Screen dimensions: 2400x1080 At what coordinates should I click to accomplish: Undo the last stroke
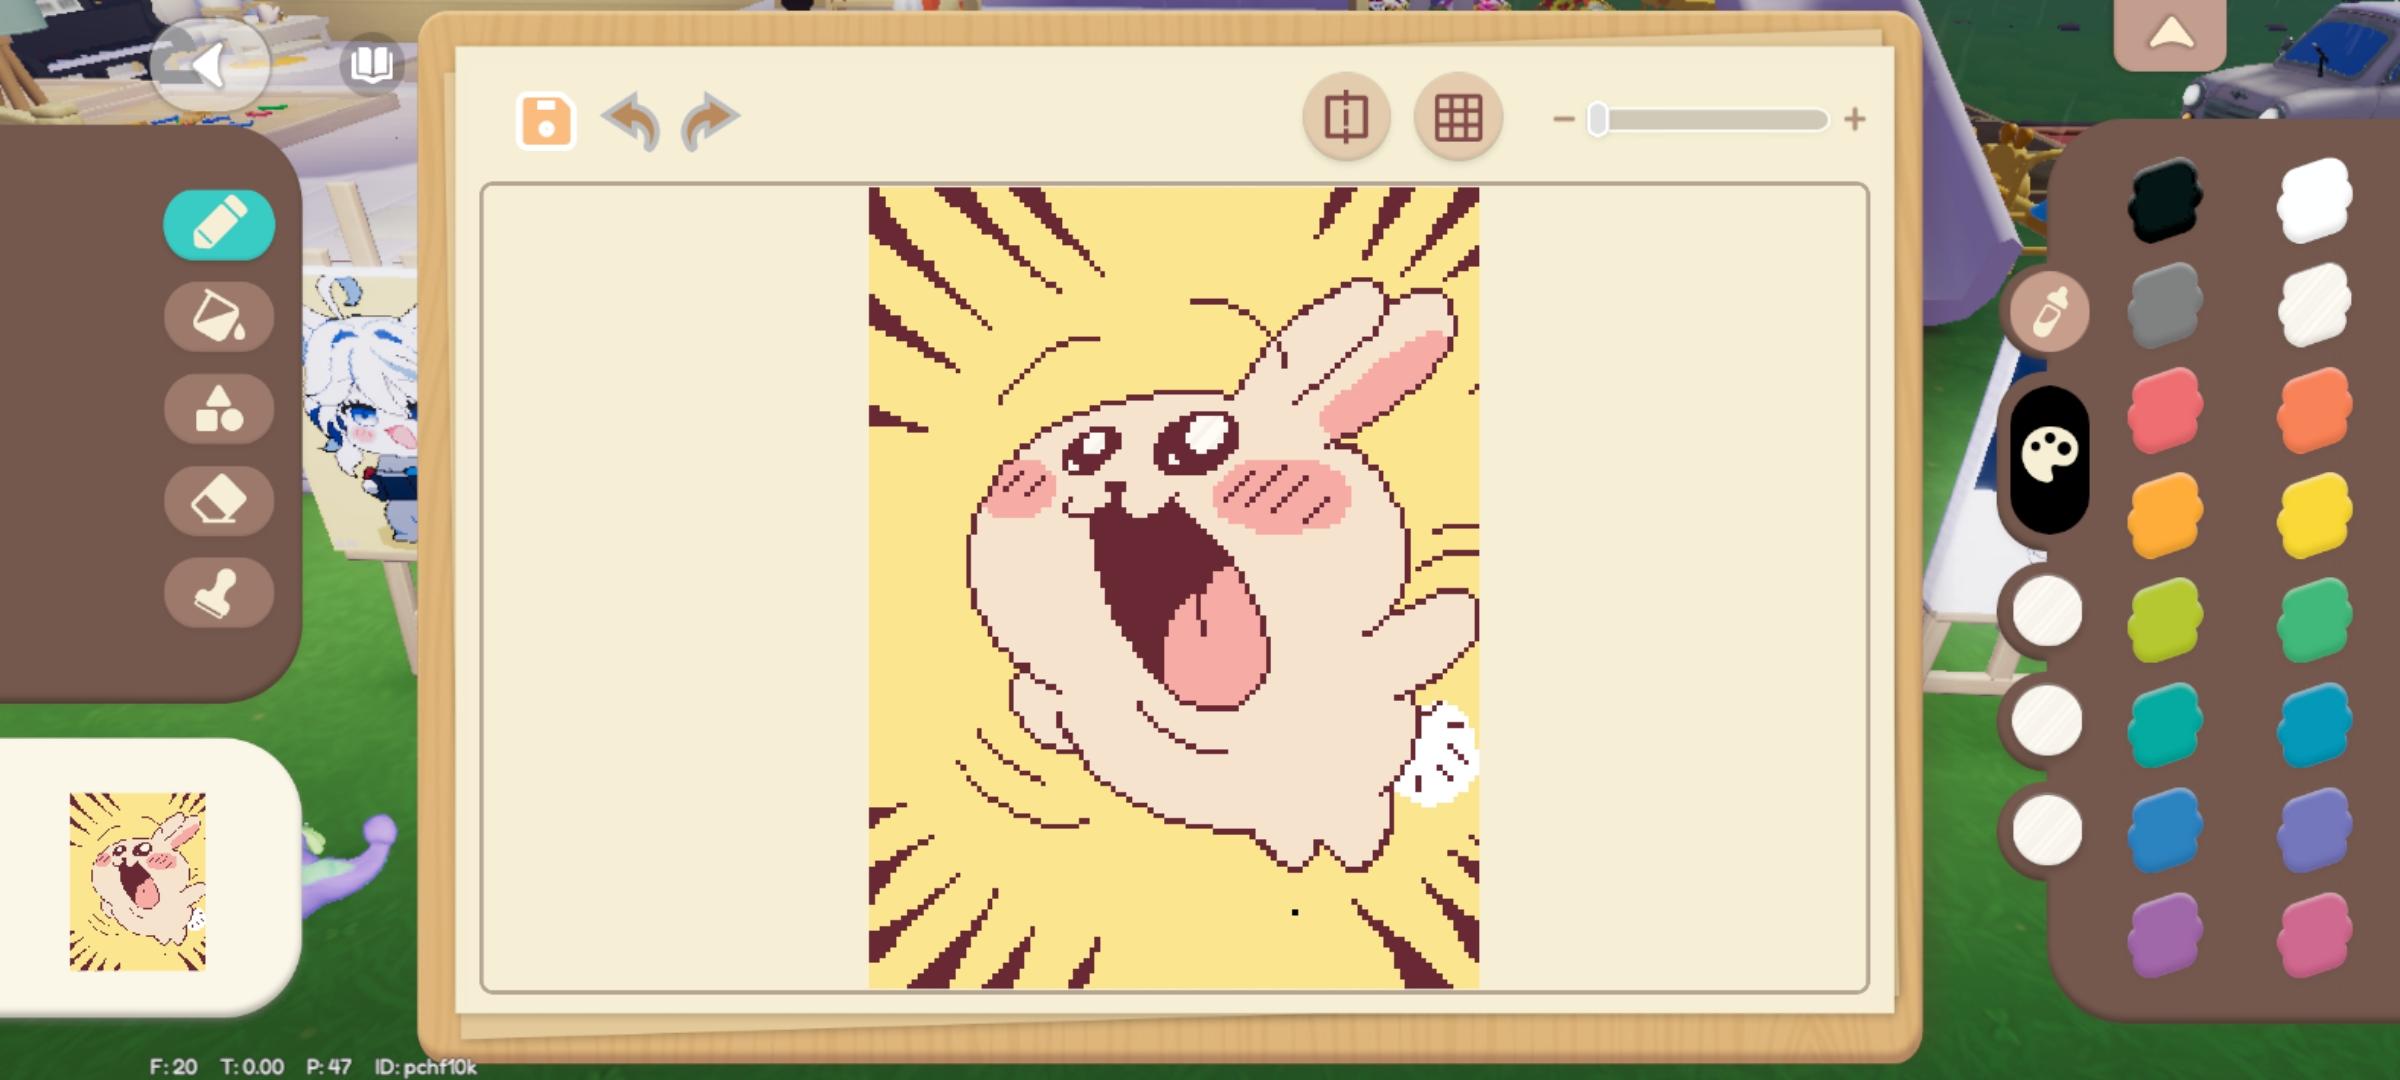(632, 121)
